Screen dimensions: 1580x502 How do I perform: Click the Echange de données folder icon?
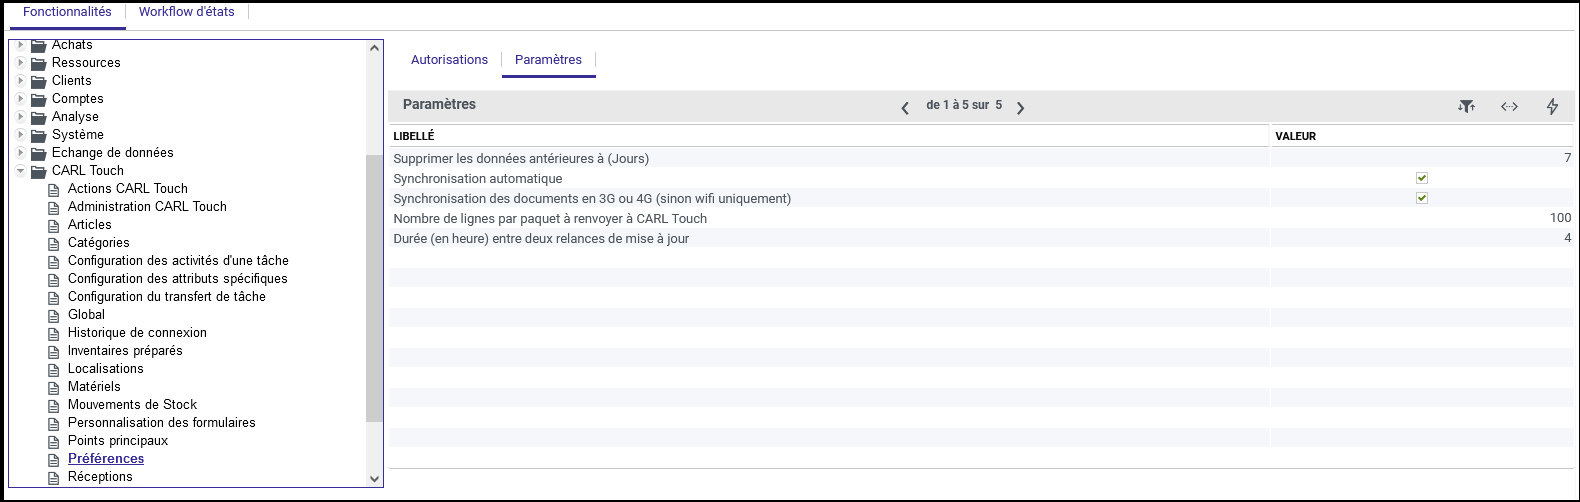click(x=39, y=153)
